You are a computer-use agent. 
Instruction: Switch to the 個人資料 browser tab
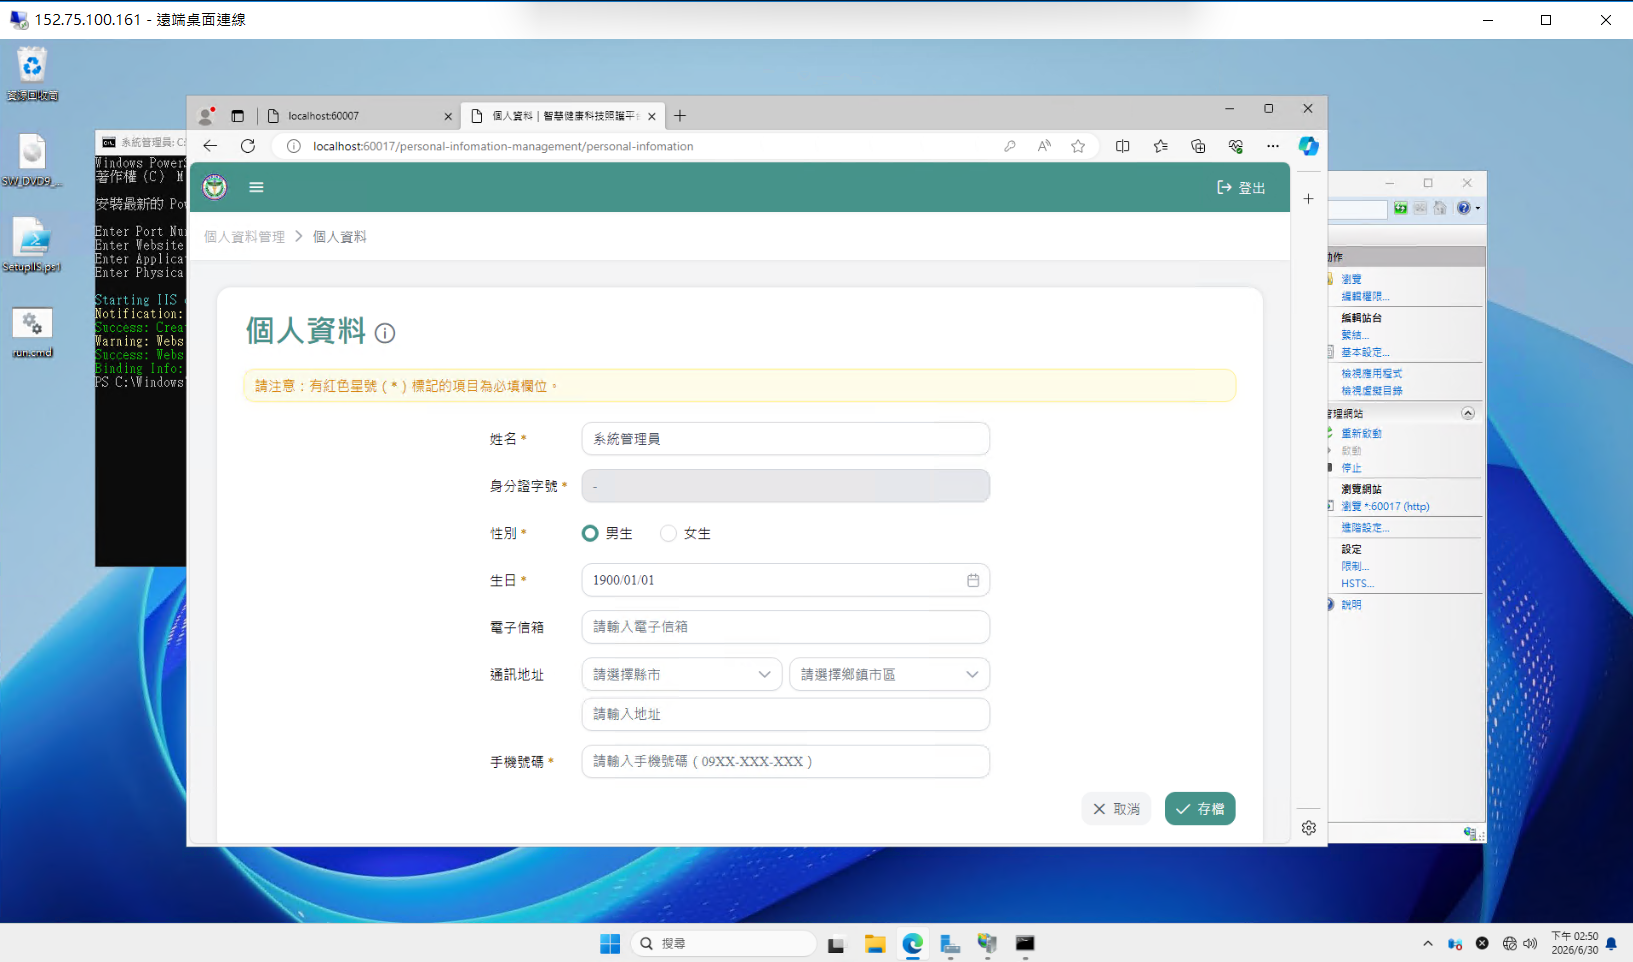pos(562,116)
